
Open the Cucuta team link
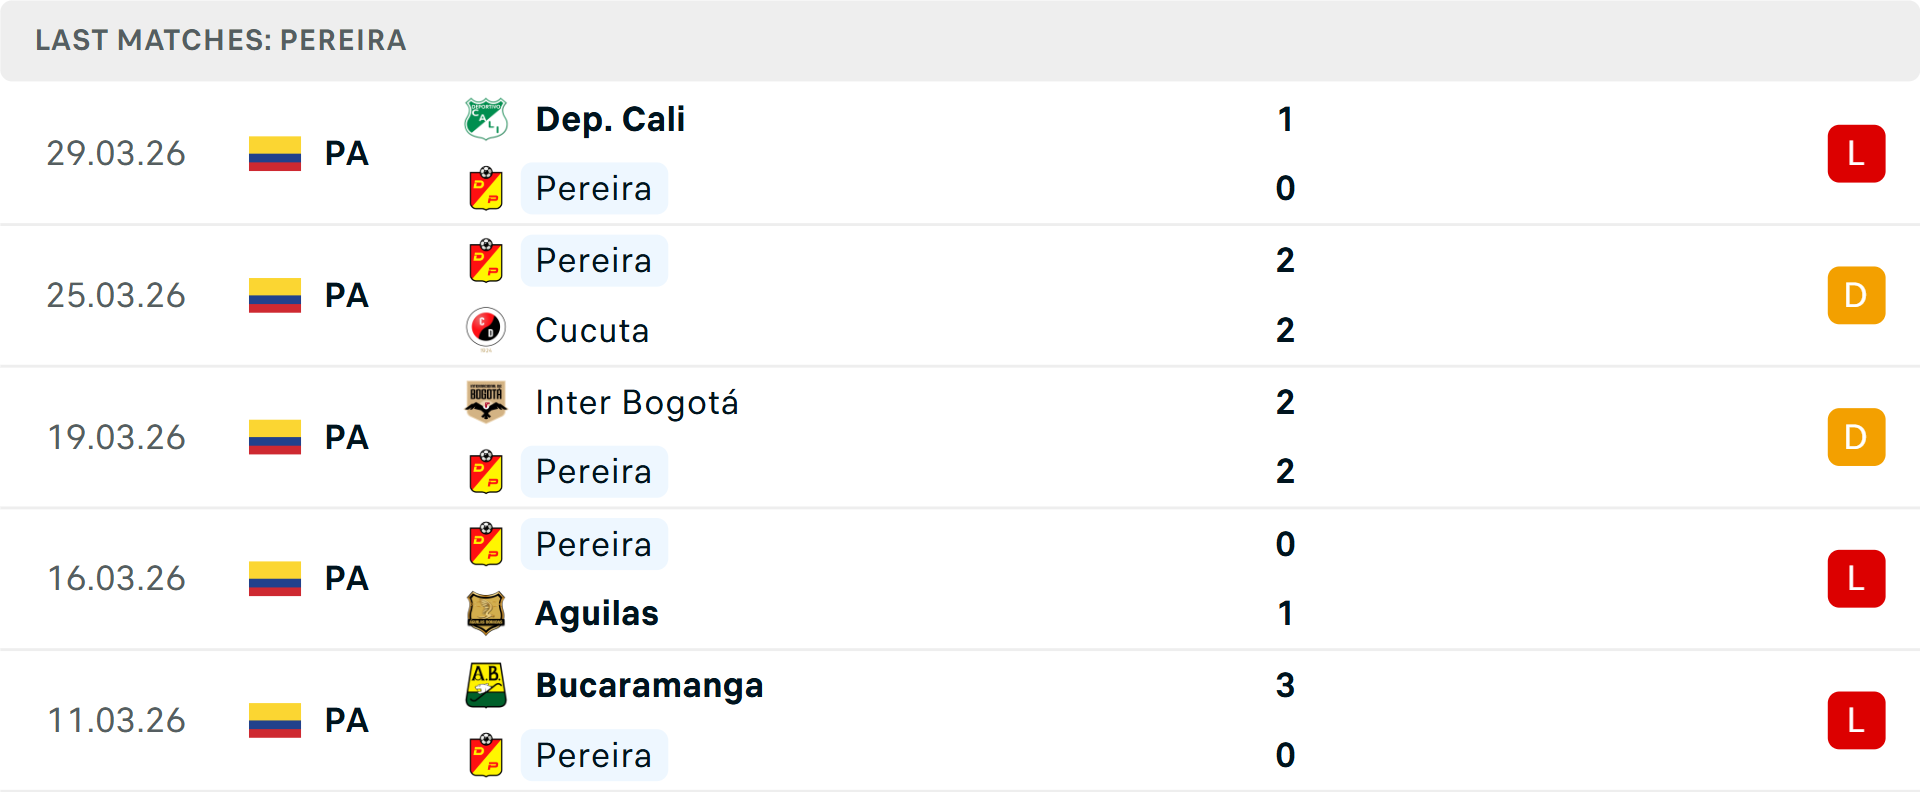[x=592, y=330]
